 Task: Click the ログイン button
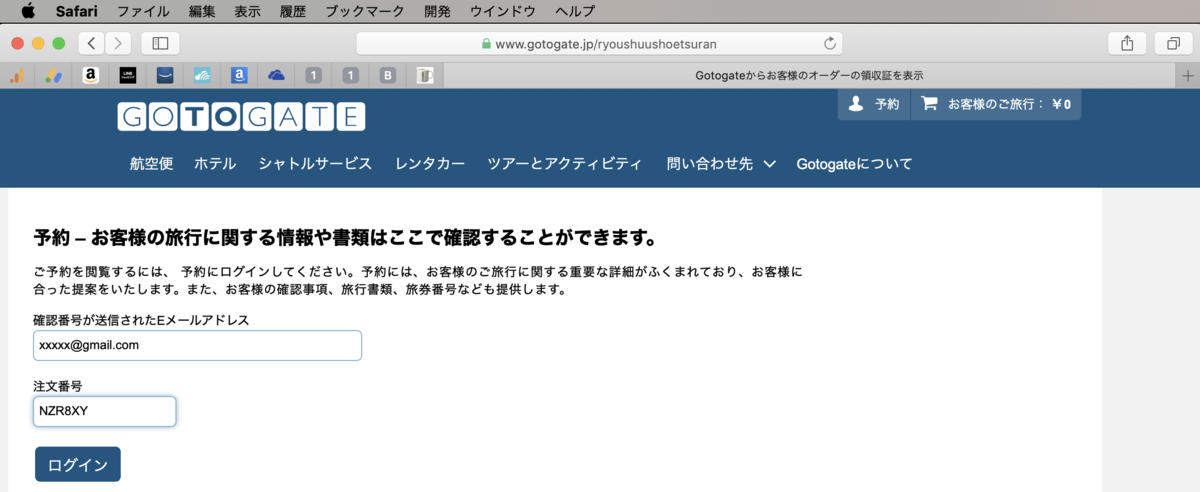[x=78, y=464]
